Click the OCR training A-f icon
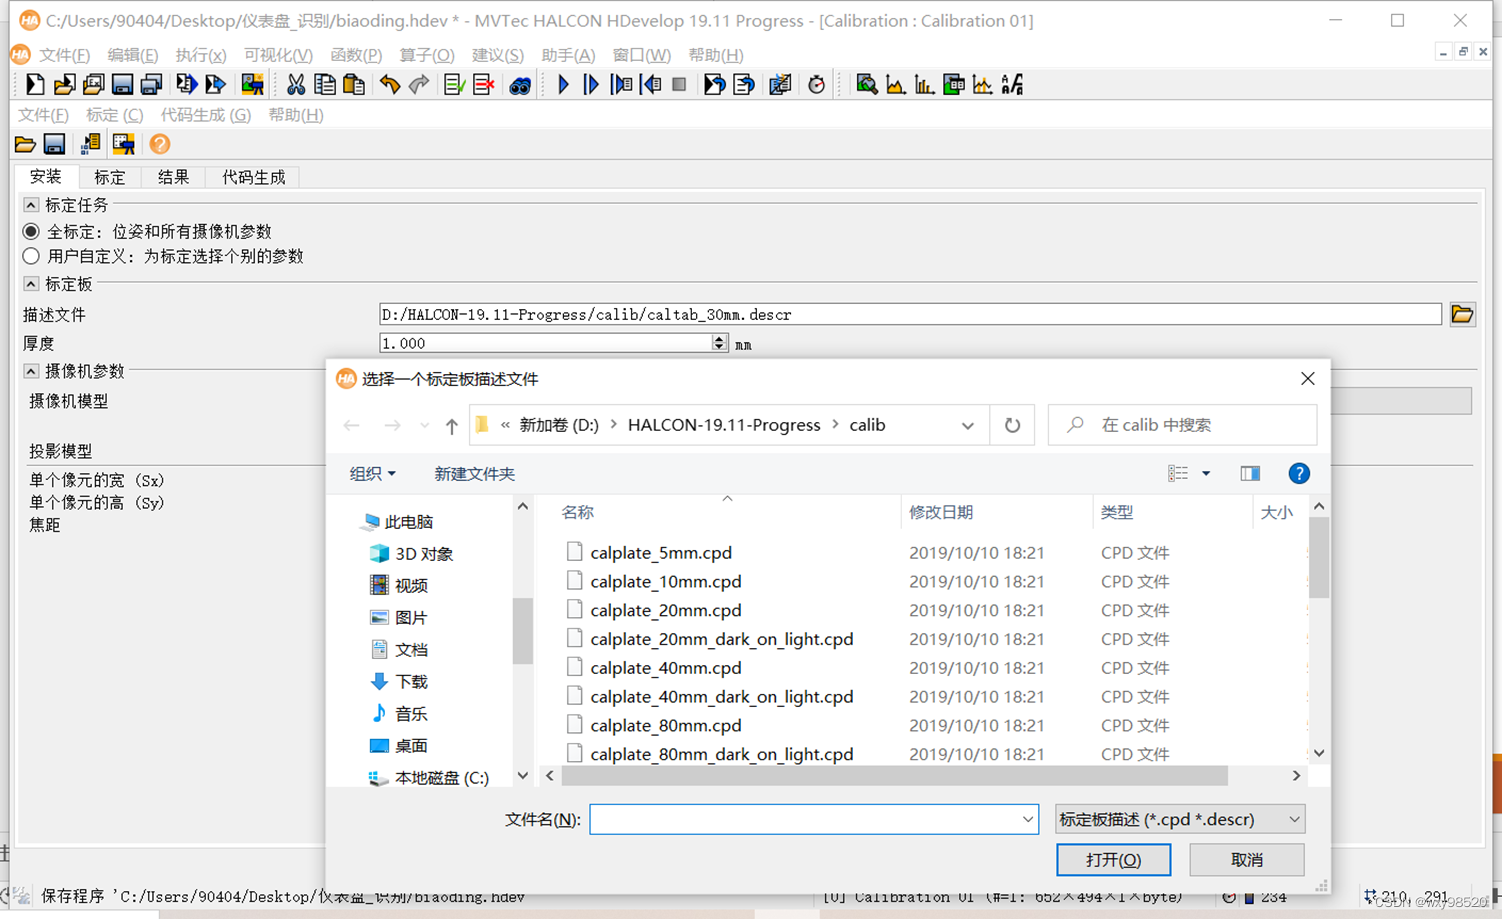 [1012, 85]
